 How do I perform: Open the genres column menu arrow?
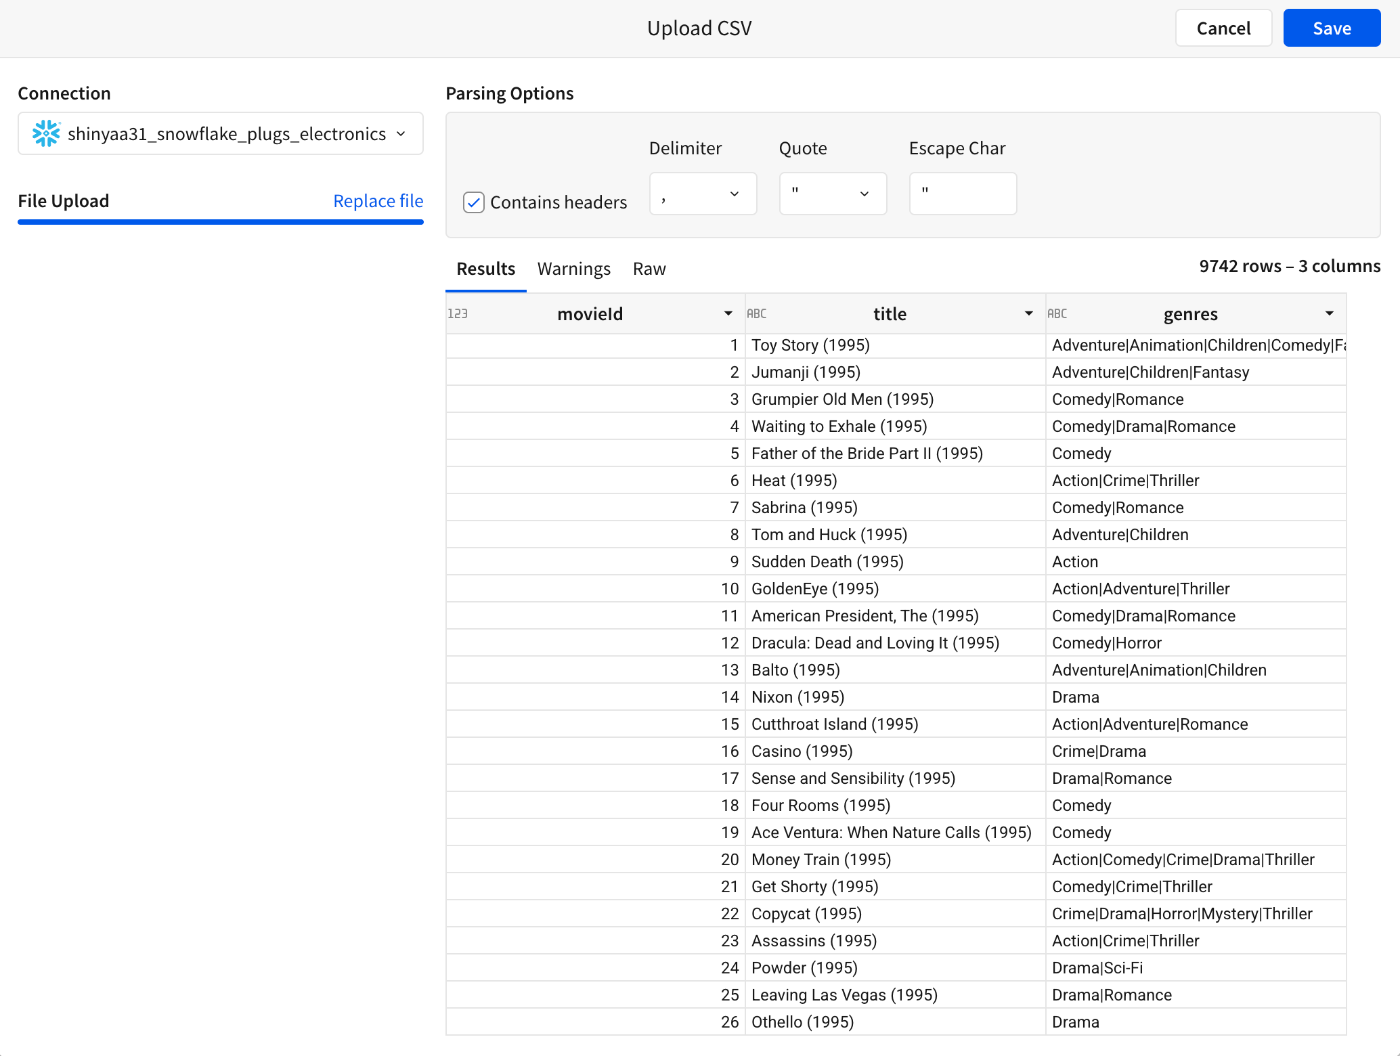click(x=1329, y=314)
